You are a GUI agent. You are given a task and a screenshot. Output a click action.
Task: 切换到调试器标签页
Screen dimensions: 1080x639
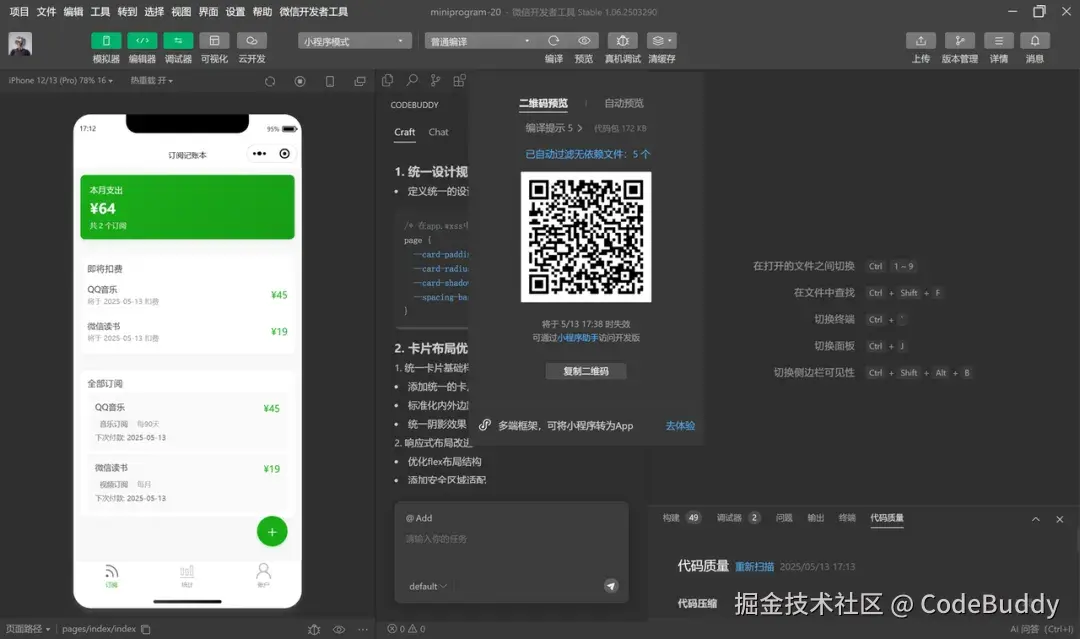727,518
